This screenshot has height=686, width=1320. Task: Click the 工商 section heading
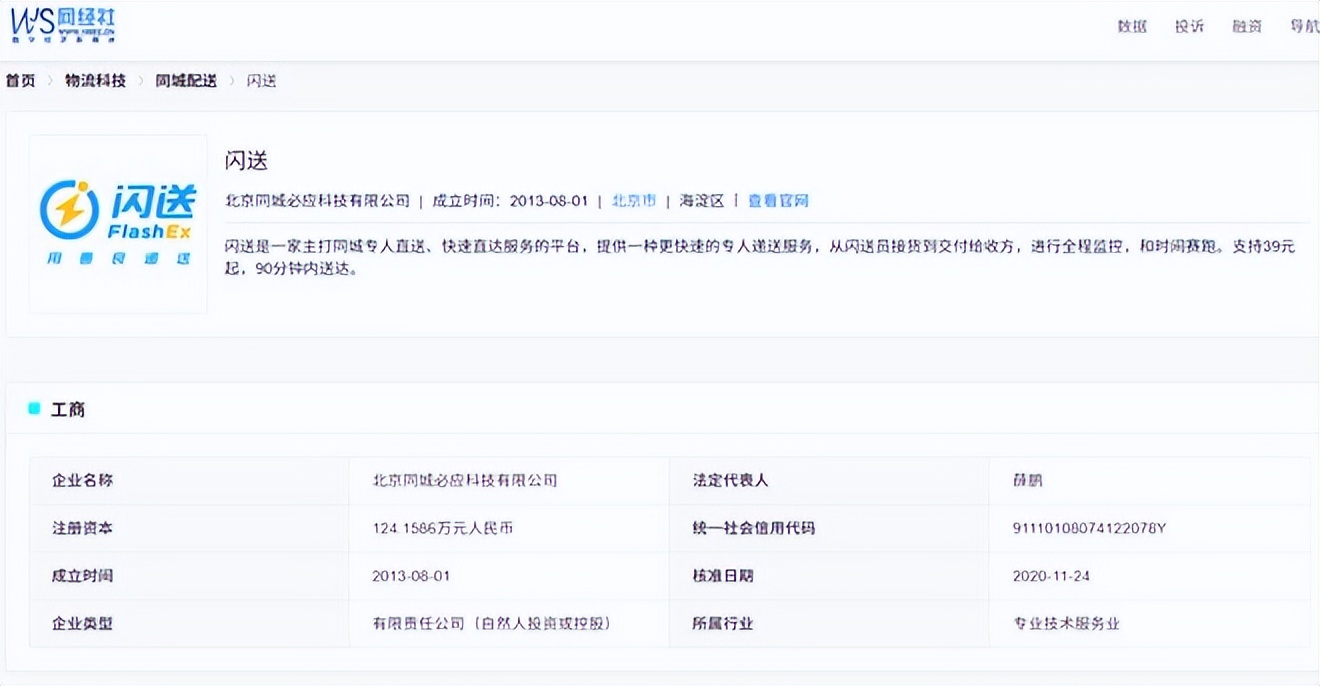pyautogui.click(x=68, y=409)
